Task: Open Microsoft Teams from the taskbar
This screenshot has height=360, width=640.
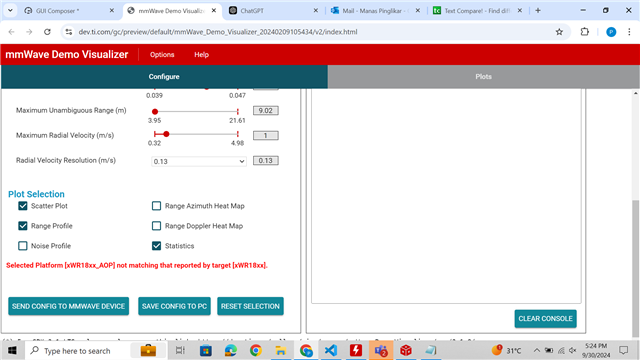Action: pyautogui.click(x=381, y=350)
